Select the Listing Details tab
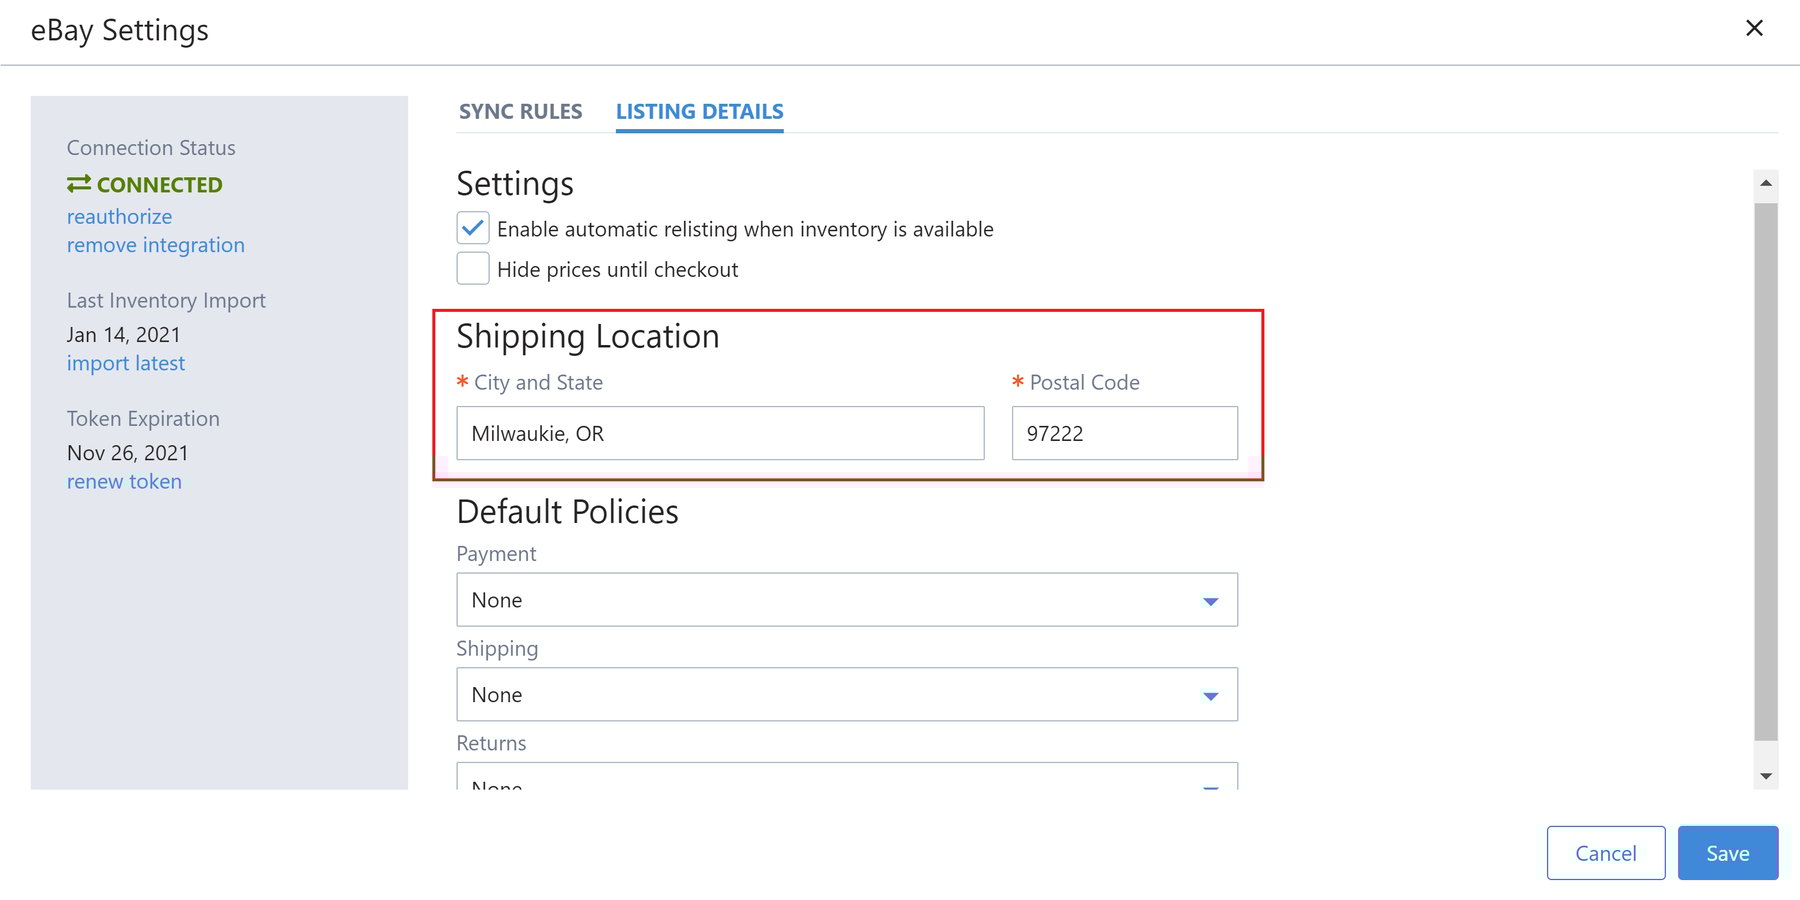1800x900 pixels. pyautogui.click(x=699, y=111)
